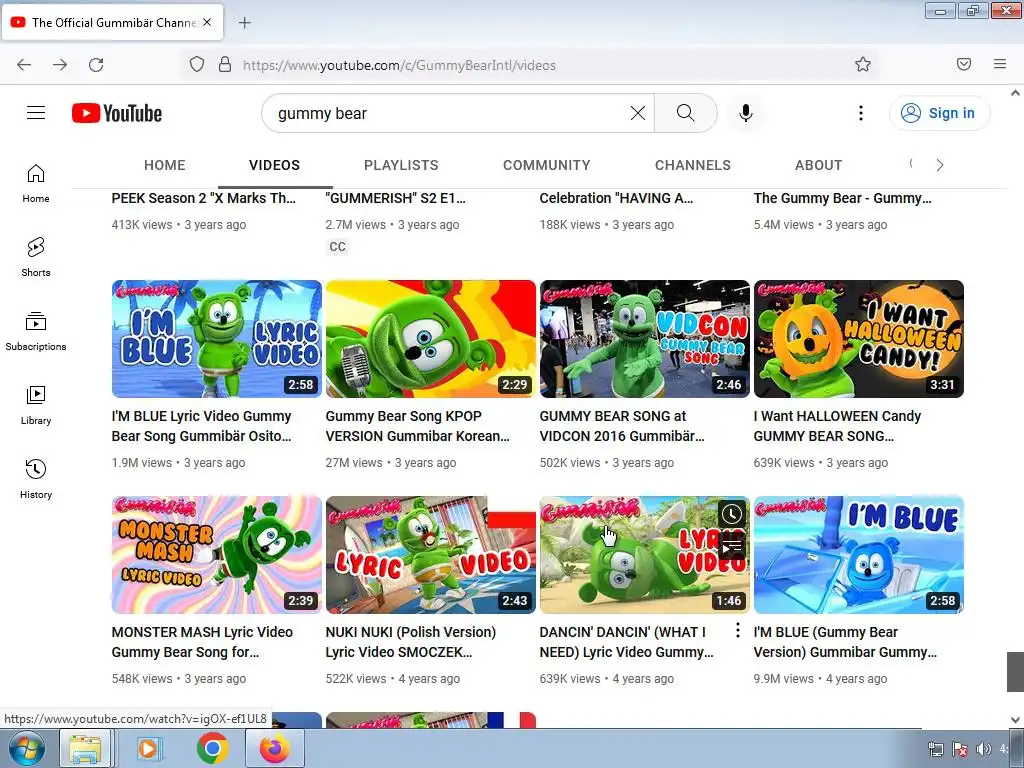Click the page scrollbar thumb
The height and width of the screenshot is (768, 1024).
pos(1015,671)
